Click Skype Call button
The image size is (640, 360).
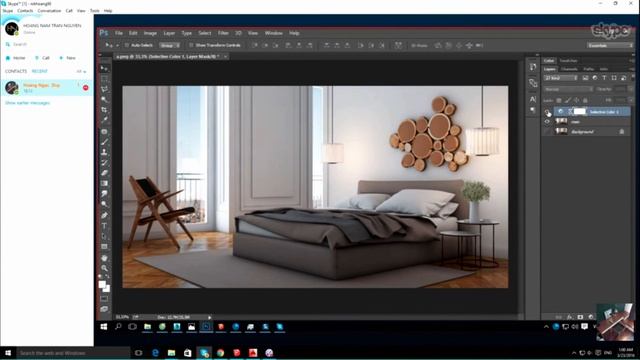tap(42, 58)
